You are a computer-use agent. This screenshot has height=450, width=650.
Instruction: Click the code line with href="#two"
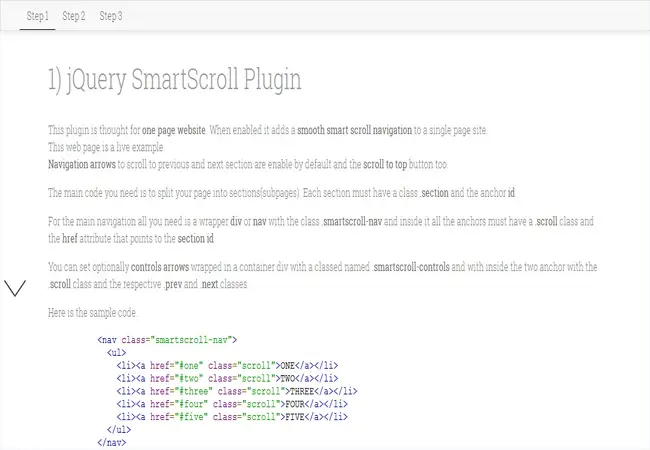click(227, 378)
